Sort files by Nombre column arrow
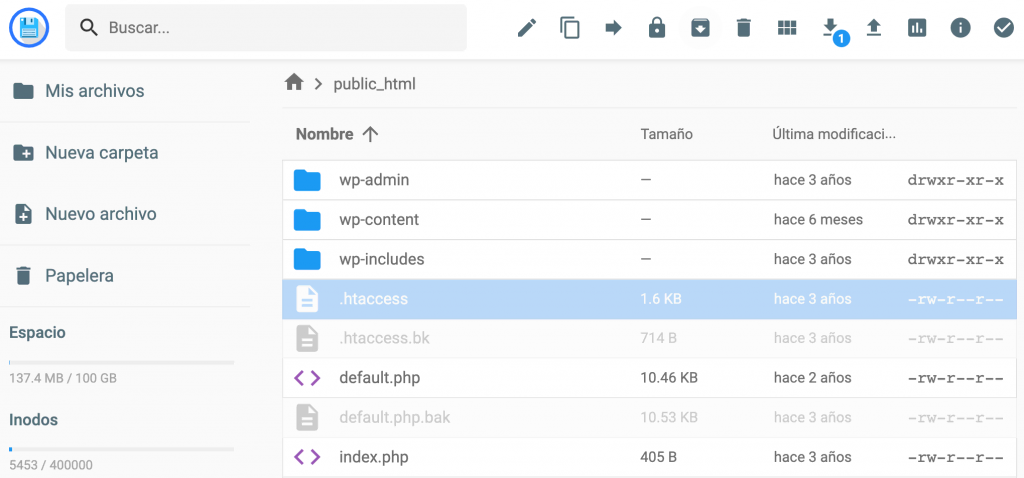 click(x=370, y=134)
